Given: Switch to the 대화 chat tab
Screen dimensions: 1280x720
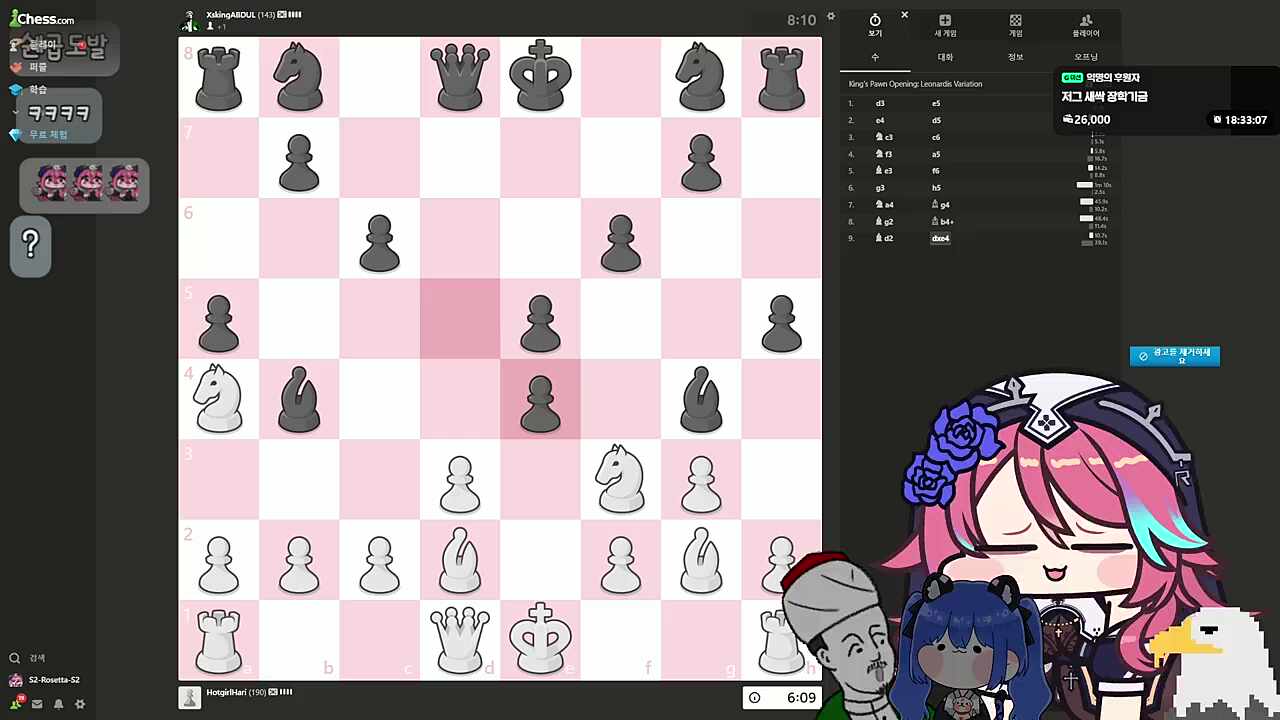Looking at the screenshot, I should click(x=945, y=57).
